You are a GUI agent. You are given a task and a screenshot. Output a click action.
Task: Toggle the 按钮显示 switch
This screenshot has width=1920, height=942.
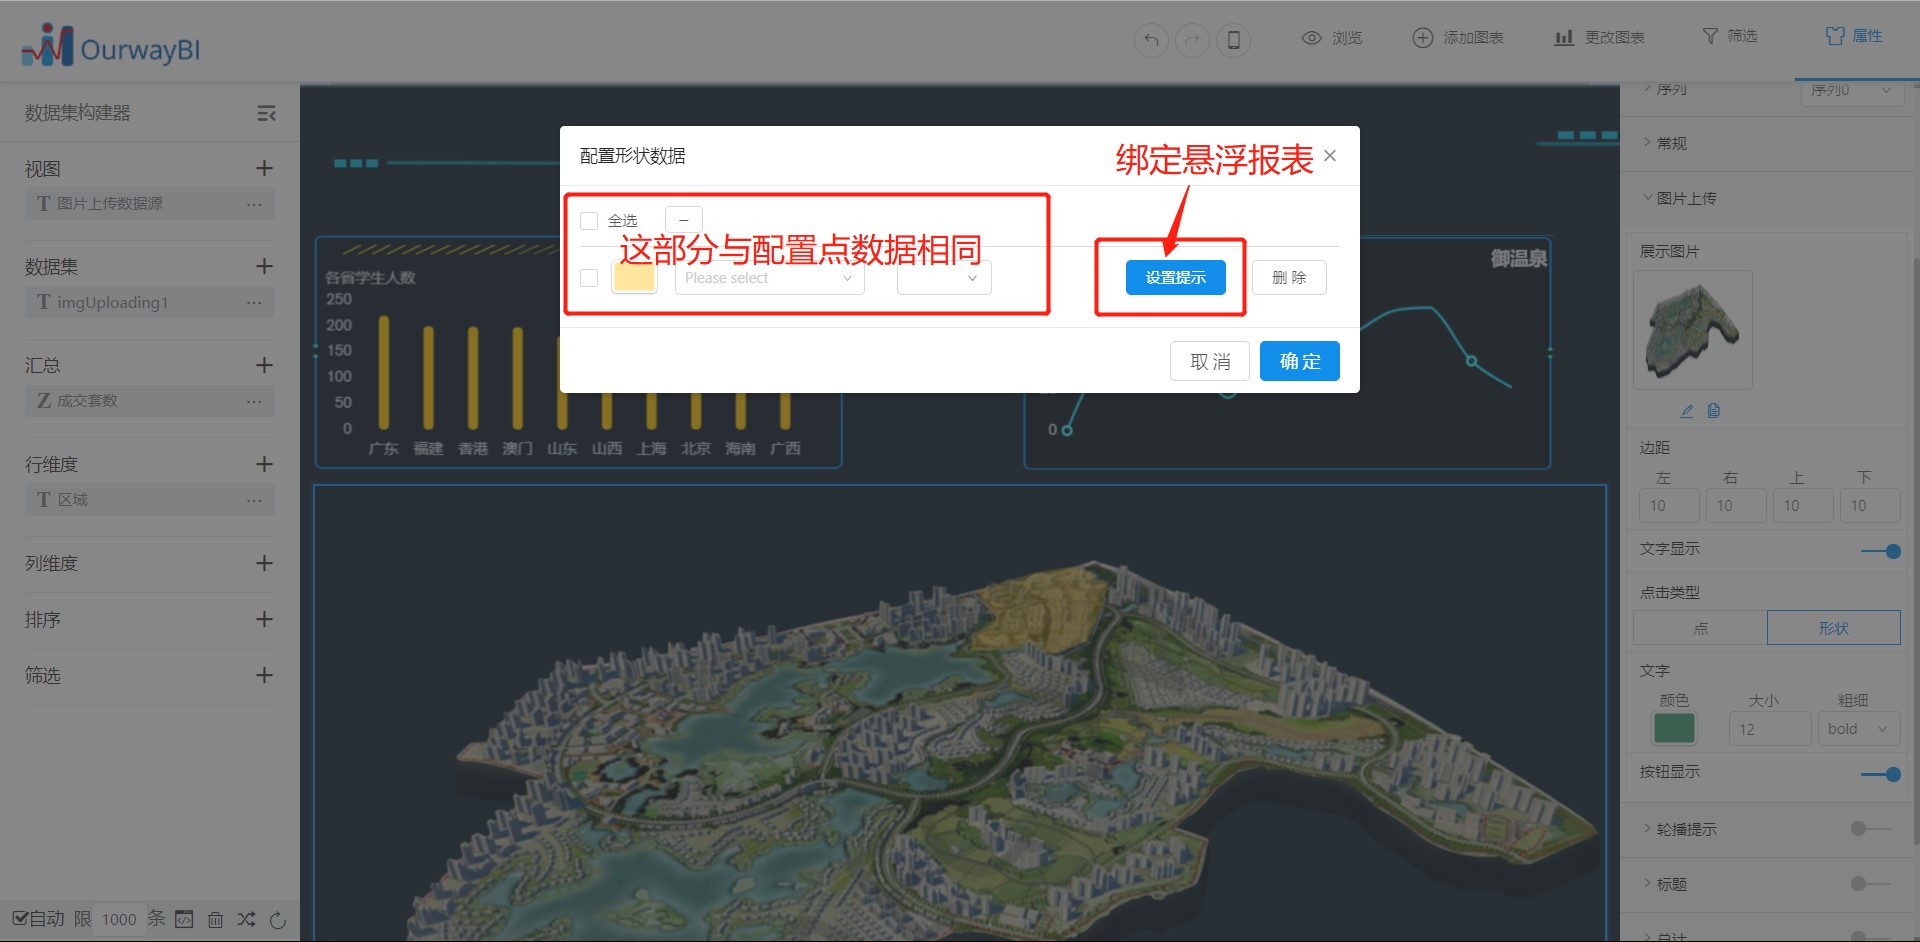tap(1881, 774)
